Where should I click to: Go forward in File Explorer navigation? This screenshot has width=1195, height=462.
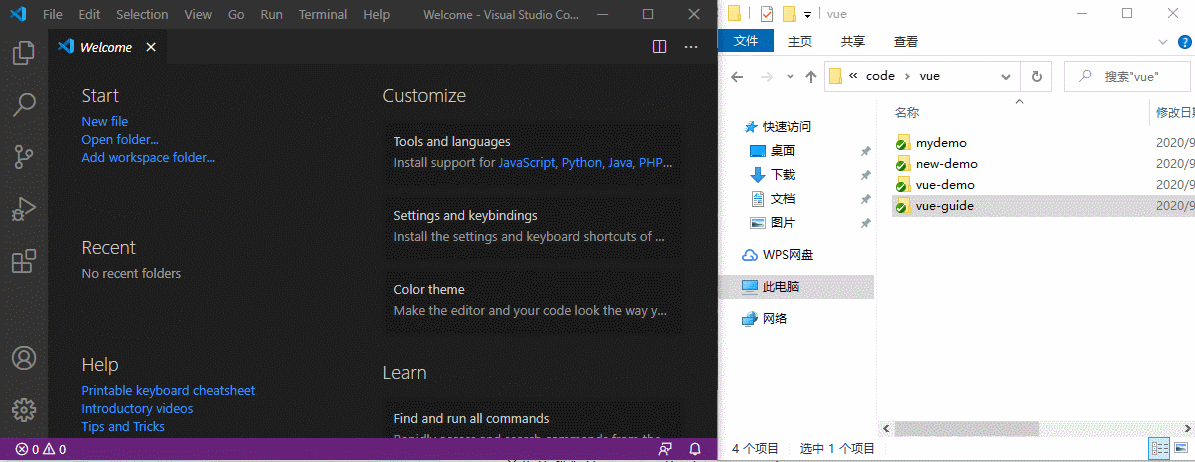pos(767,76)
